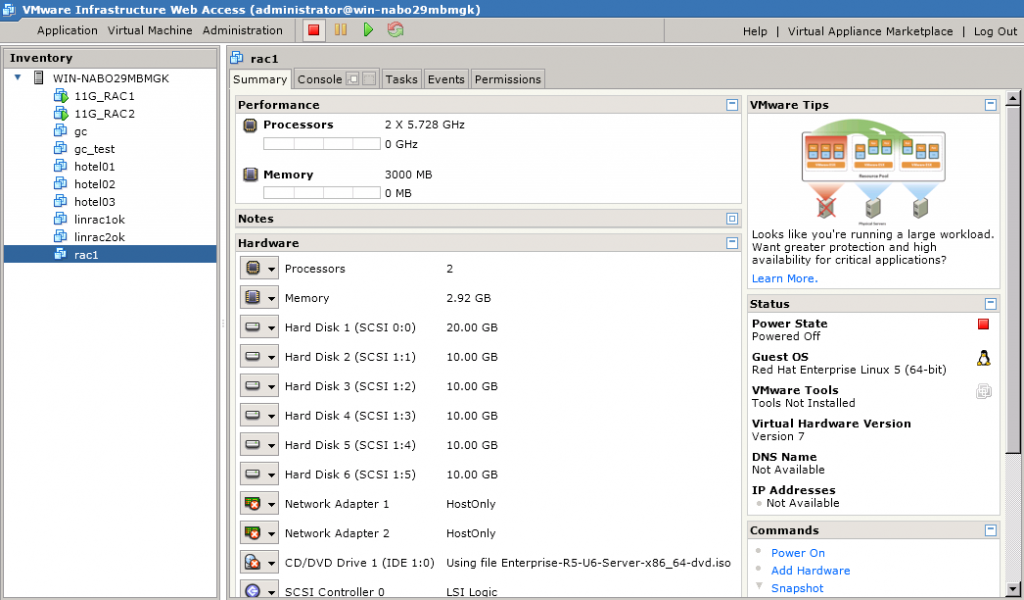Click the Network Adapter 1 device icon

point(253,504)
